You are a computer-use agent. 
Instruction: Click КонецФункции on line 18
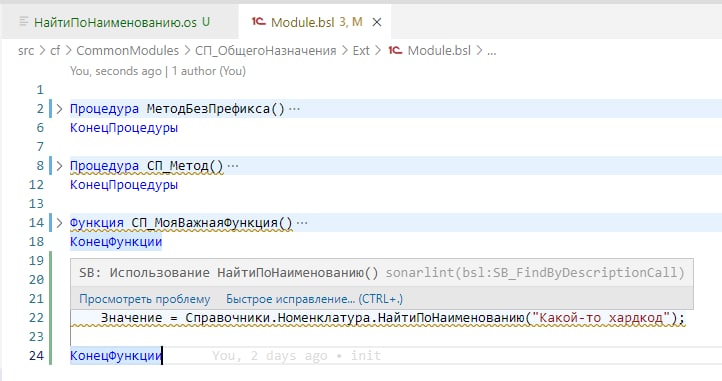116,242
